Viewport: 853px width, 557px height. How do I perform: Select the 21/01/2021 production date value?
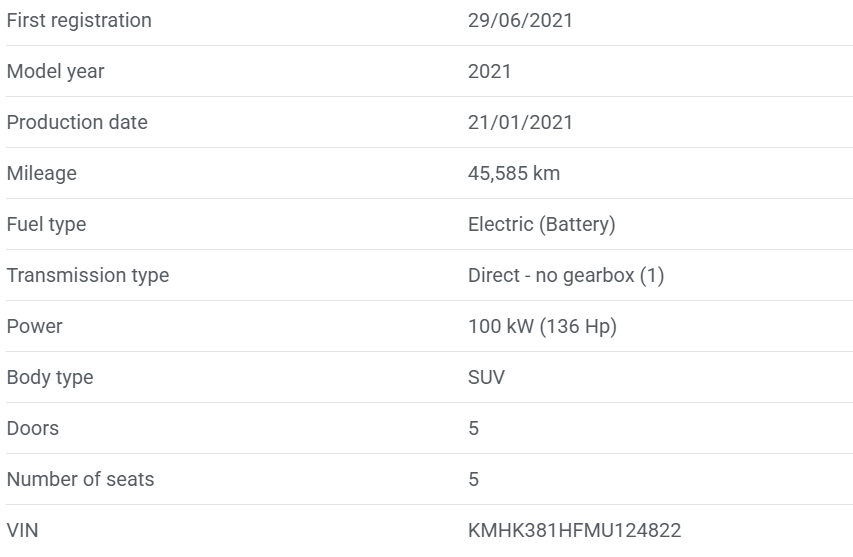(x=520, y=122)
